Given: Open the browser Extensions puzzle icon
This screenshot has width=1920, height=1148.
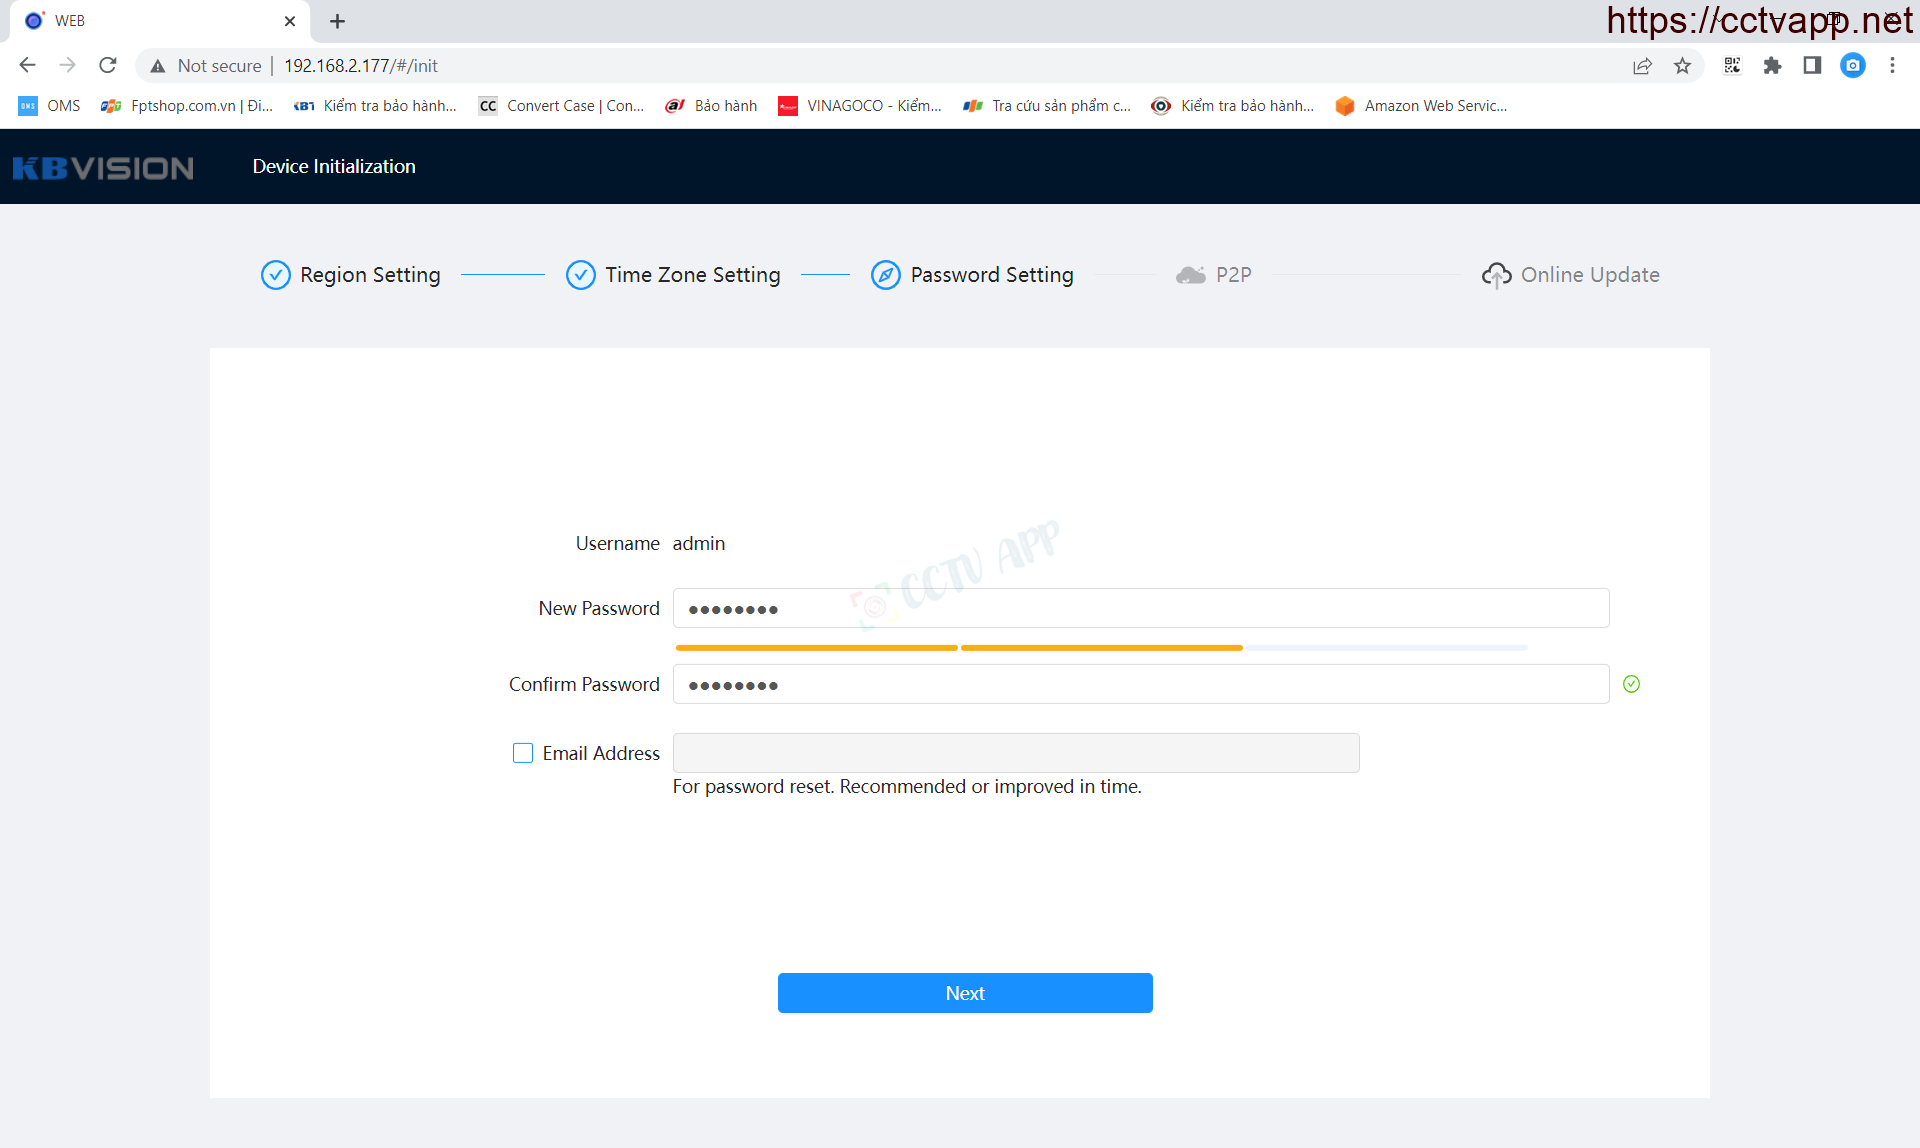Looking at the screenshot, I should [1772, 66].
